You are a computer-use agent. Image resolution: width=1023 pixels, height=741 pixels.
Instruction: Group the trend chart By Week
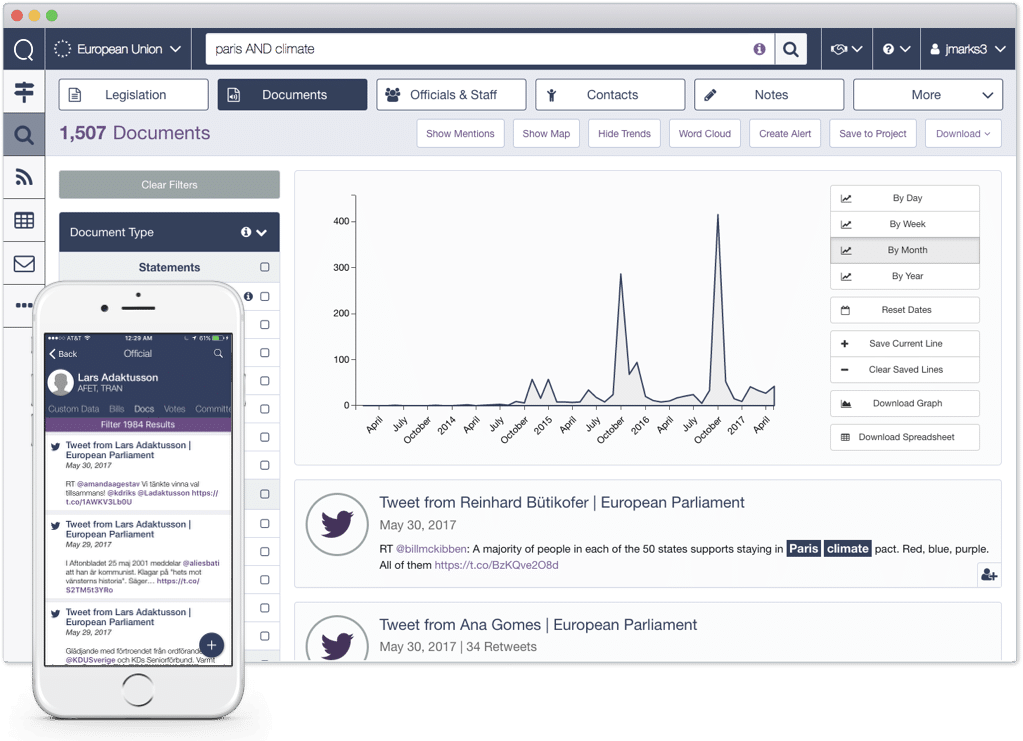905,224
